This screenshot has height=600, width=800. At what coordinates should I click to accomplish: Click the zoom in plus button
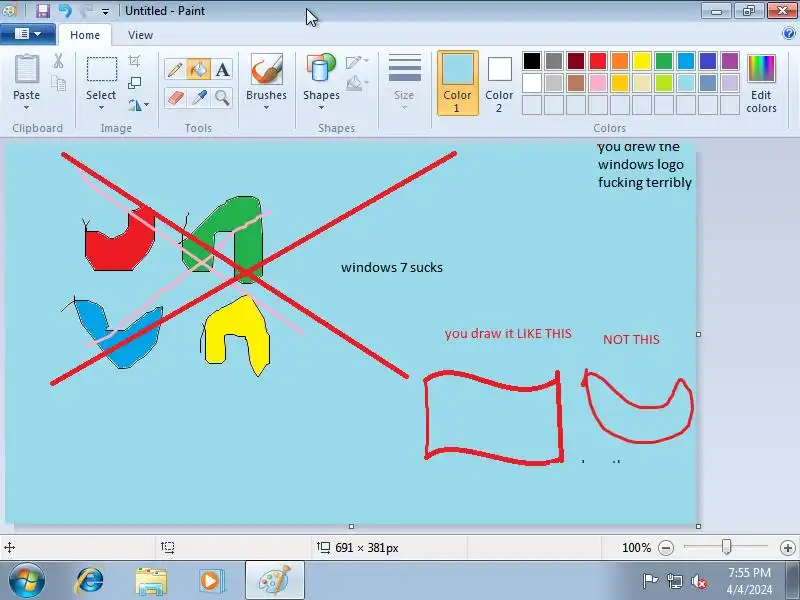[x=788, y=548]
